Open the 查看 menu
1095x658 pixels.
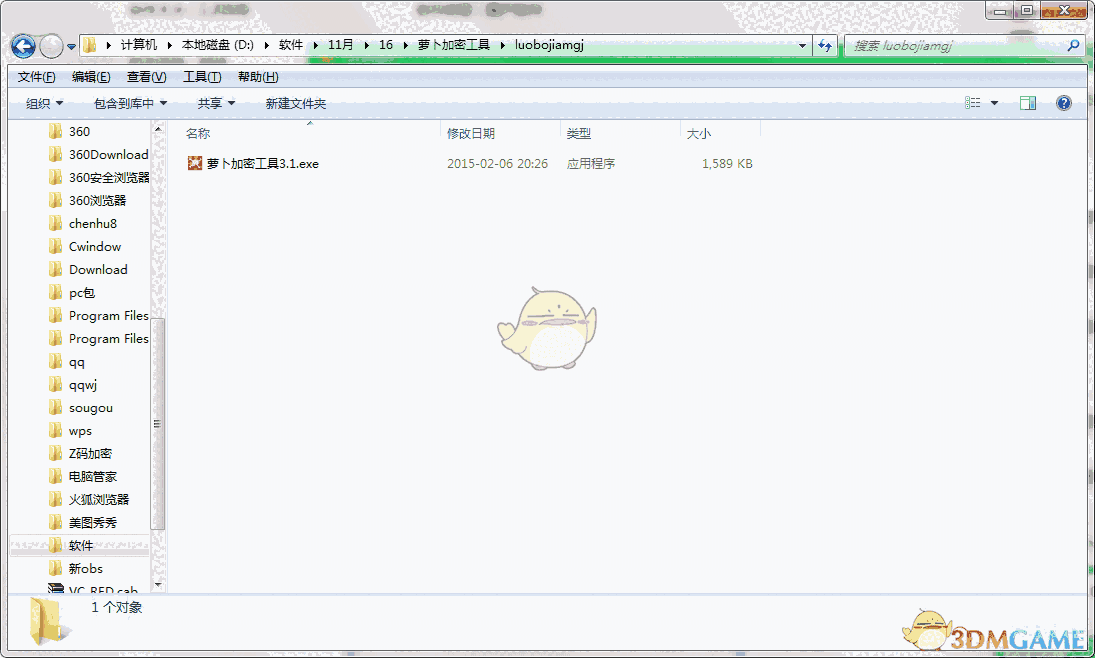144,76
